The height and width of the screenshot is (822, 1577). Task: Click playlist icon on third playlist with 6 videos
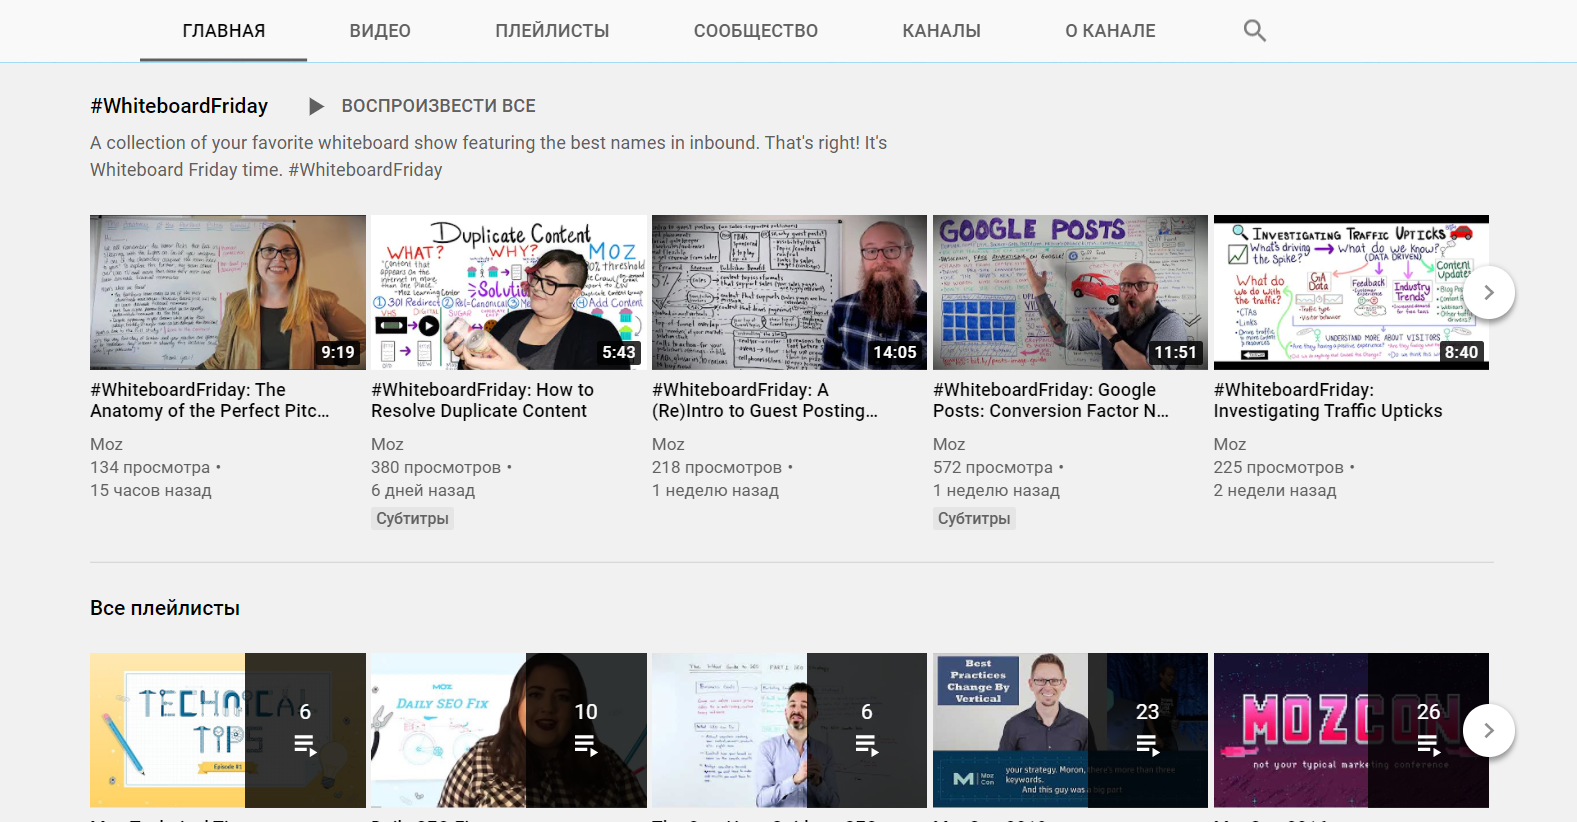coord(867,745)
